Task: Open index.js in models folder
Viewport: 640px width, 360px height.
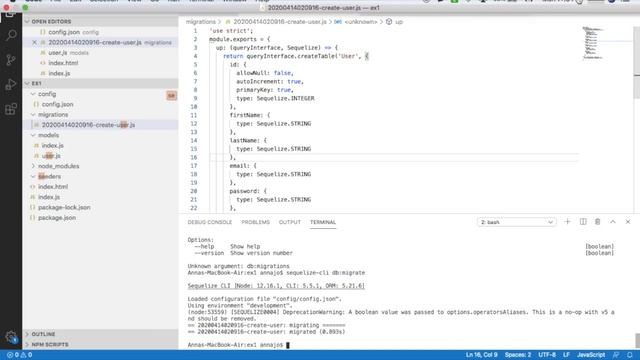Action: click(x=100, y=145)
